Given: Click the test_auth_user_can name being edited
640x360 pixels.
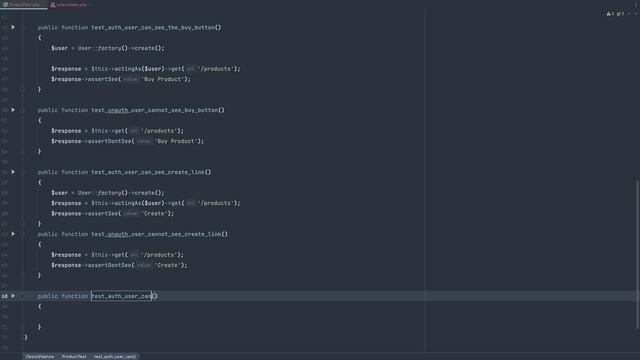Looking at the screenshot, I should 122,296.
